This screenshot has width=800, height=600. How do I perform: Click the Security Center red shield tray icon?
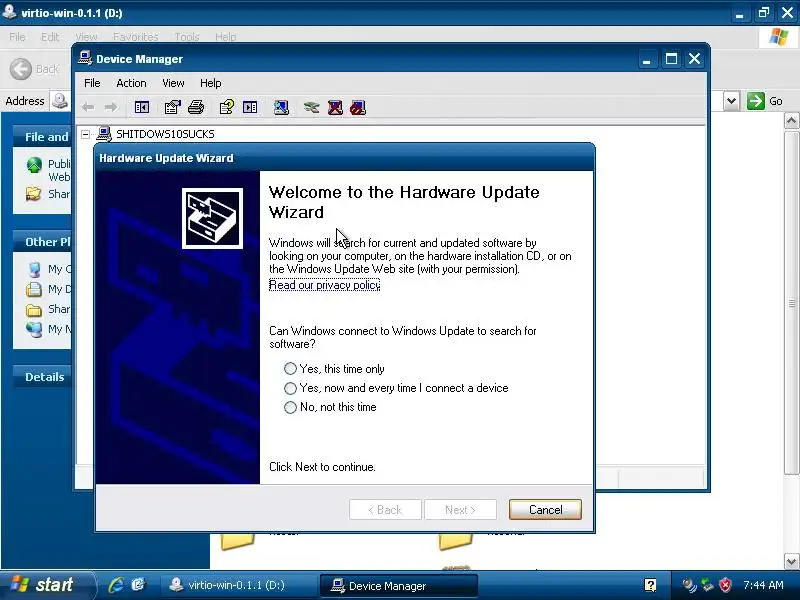point(725,585)
